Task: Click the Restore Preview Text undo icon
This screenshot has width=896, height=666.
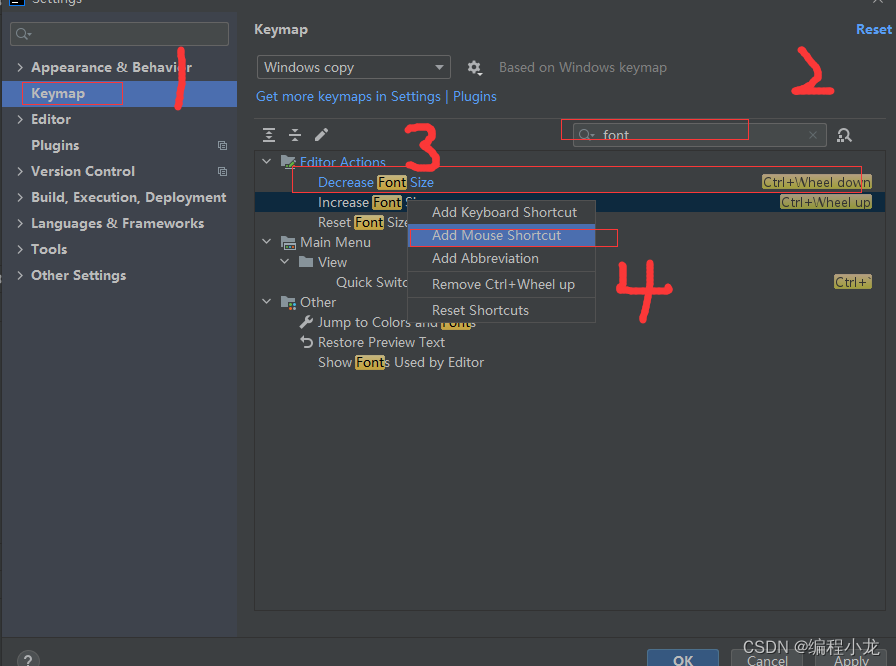Action: [306, 342]
